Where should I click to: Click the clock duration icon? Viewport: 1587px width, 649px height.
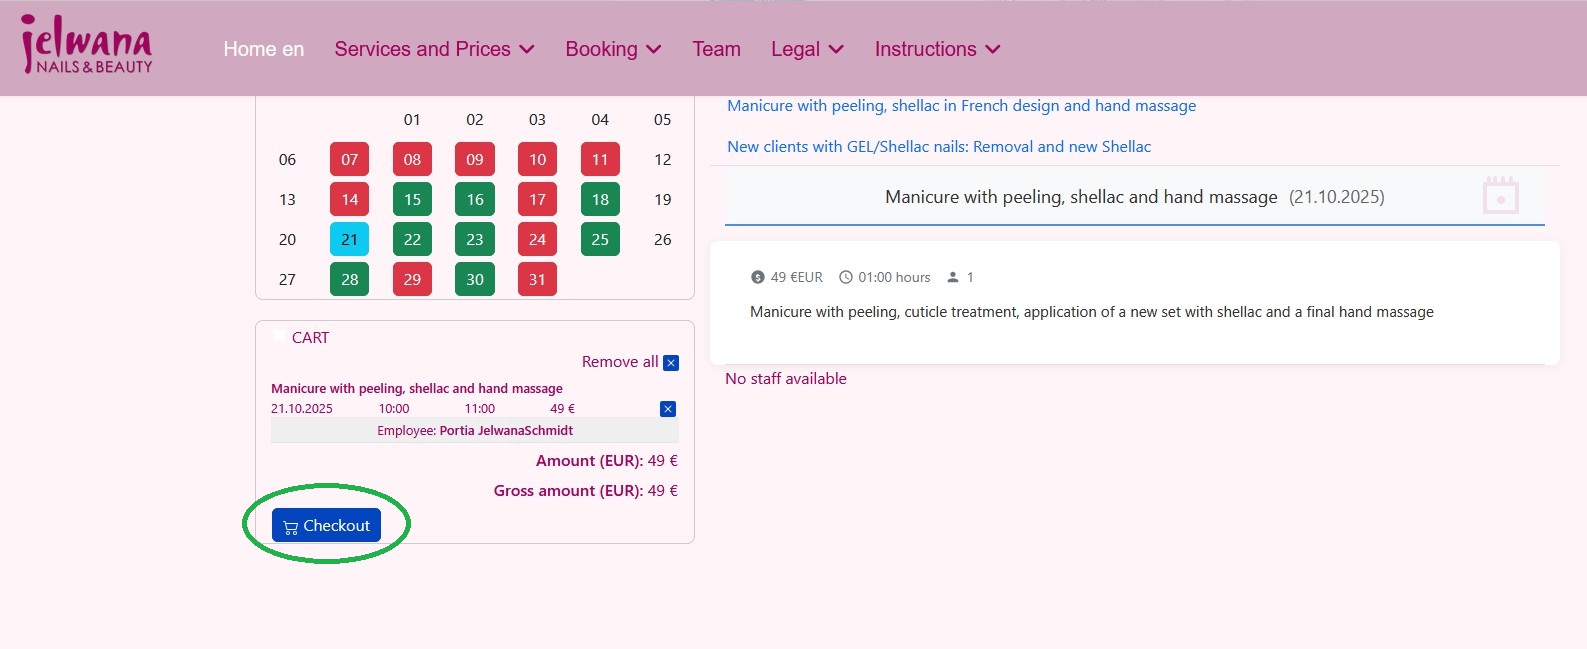coord(846,277)
